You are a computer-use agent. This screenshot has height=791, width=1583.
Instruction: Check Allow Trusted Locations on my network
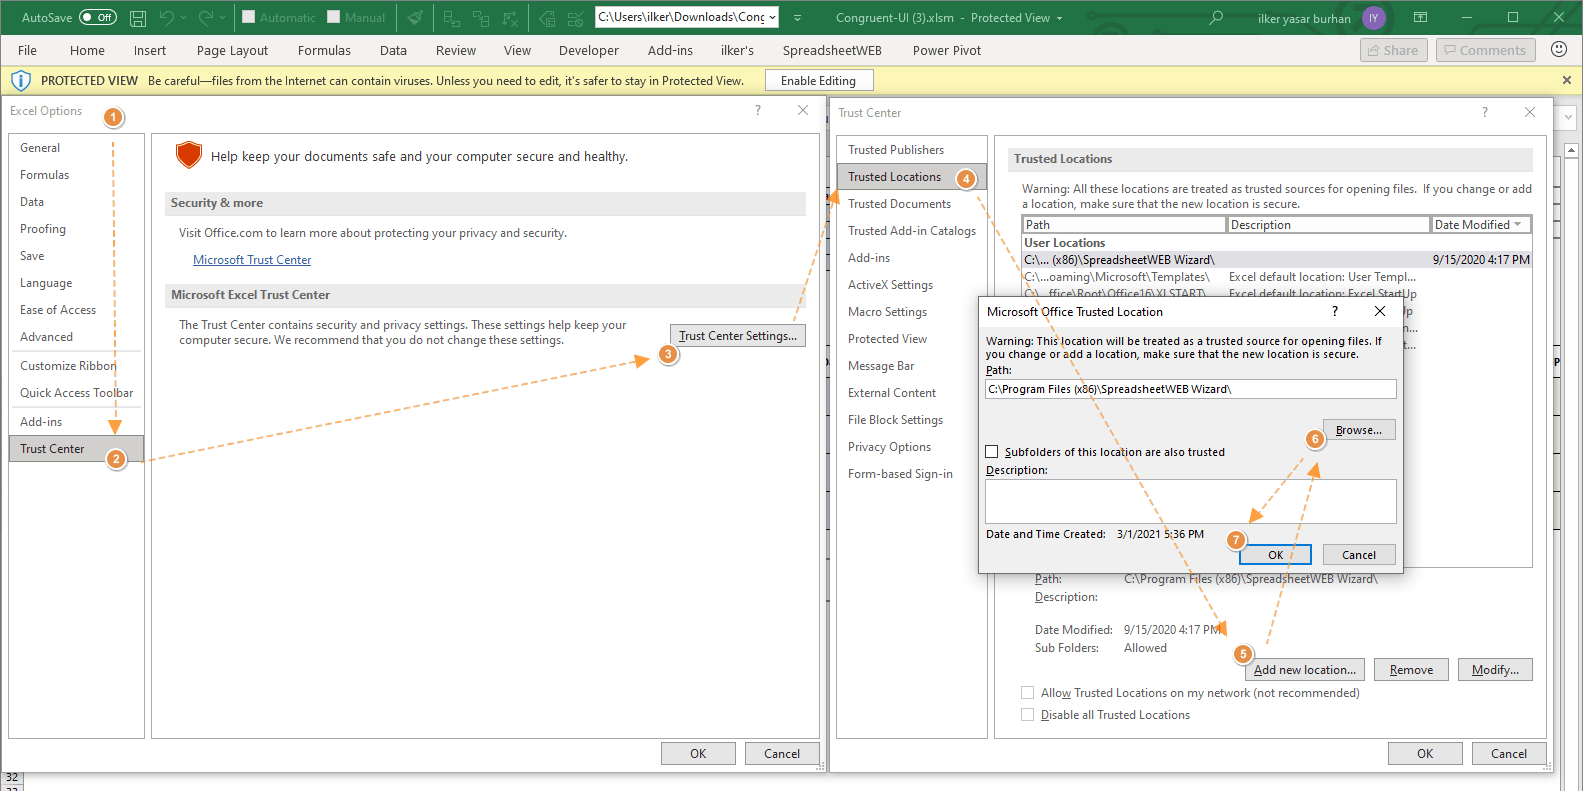1027,693
